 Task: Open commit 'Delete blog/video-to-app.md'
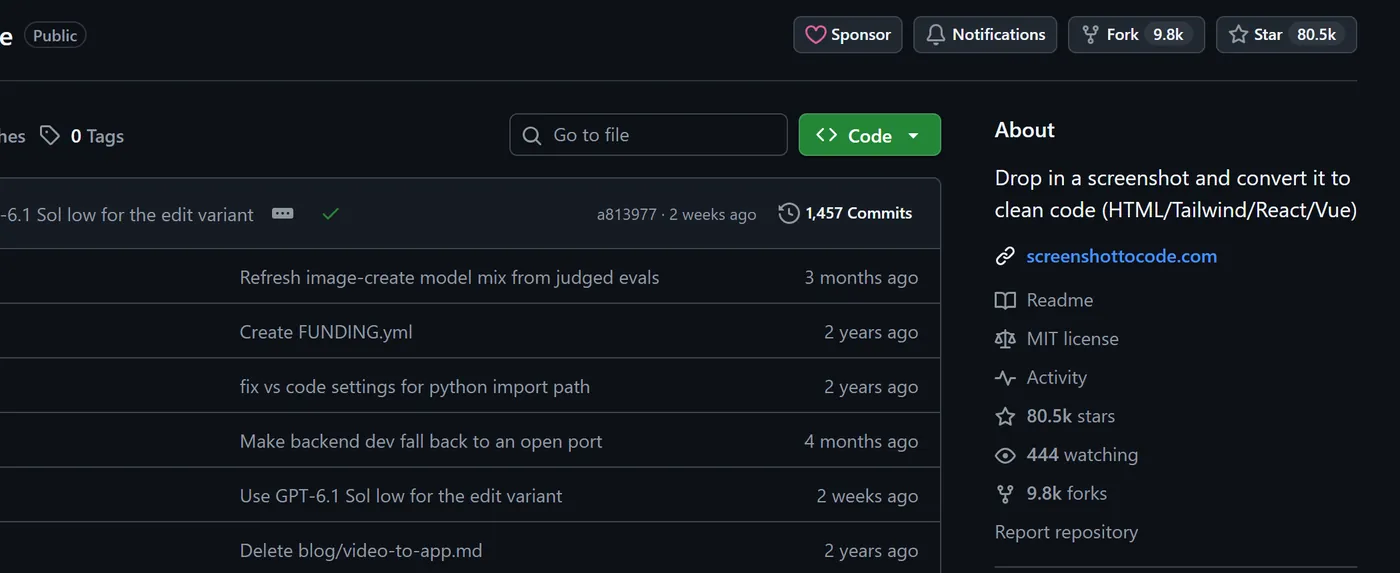point(361,551)
